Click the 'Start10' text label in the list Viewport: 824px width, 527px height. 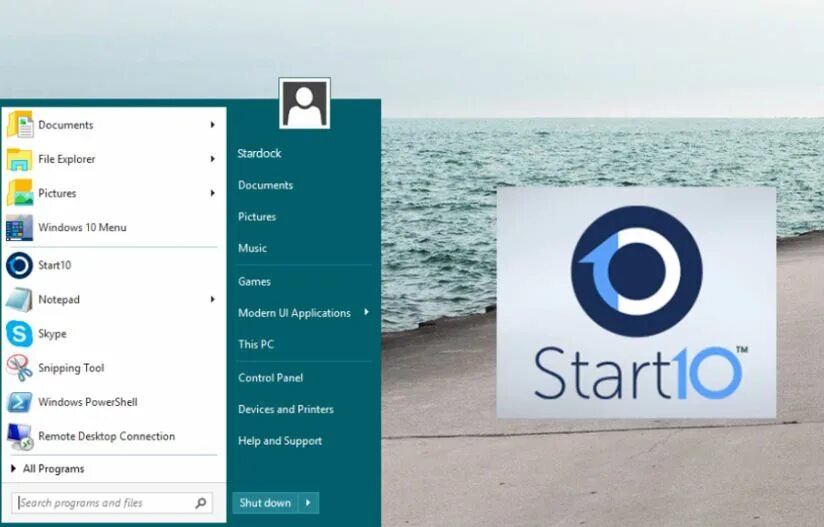[55, 265]
